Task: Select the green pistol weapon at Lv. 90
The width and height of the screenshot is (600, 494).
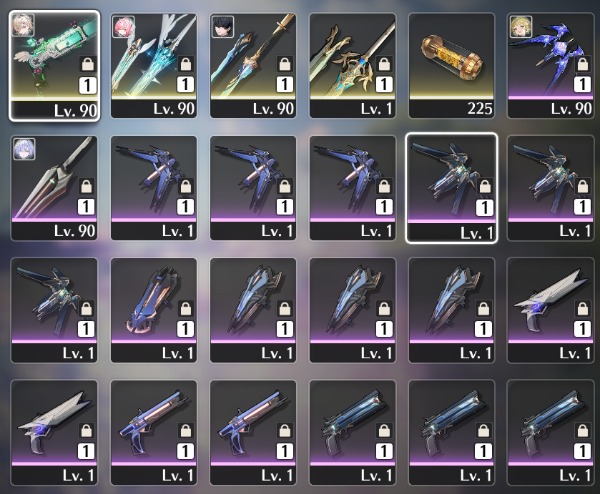Action: [54, 65]
